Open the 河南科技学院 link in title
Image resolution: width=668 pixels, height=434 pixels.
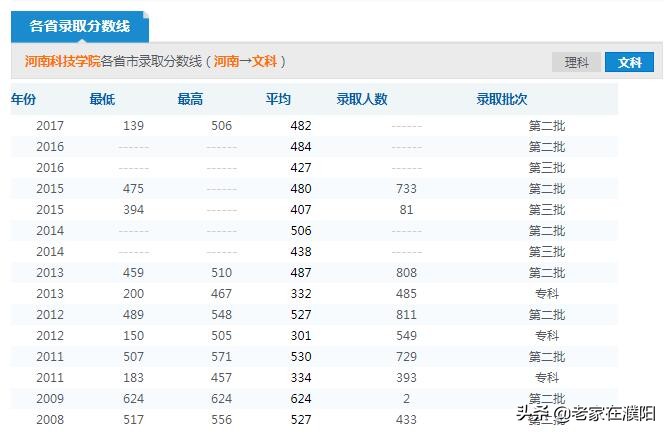pyautogui.click(x=62, y=61)
